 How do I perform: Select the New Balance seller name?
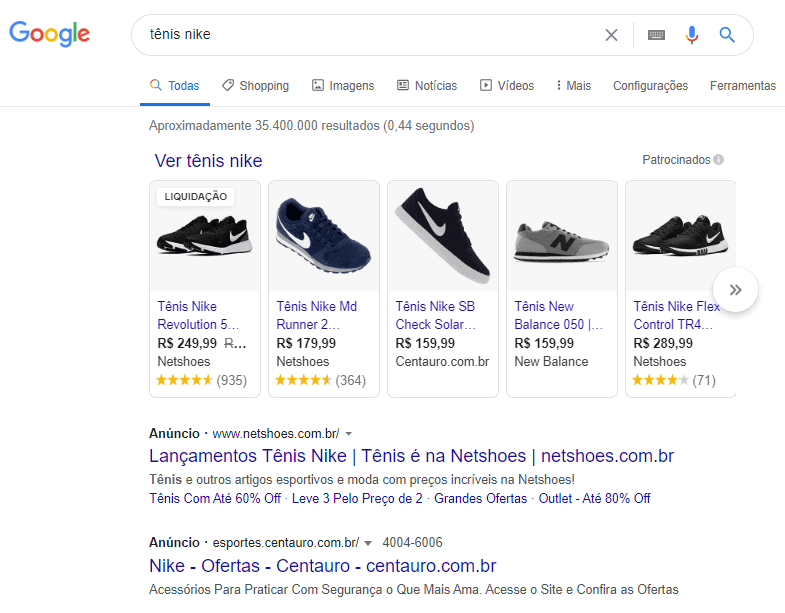[551, 362]
